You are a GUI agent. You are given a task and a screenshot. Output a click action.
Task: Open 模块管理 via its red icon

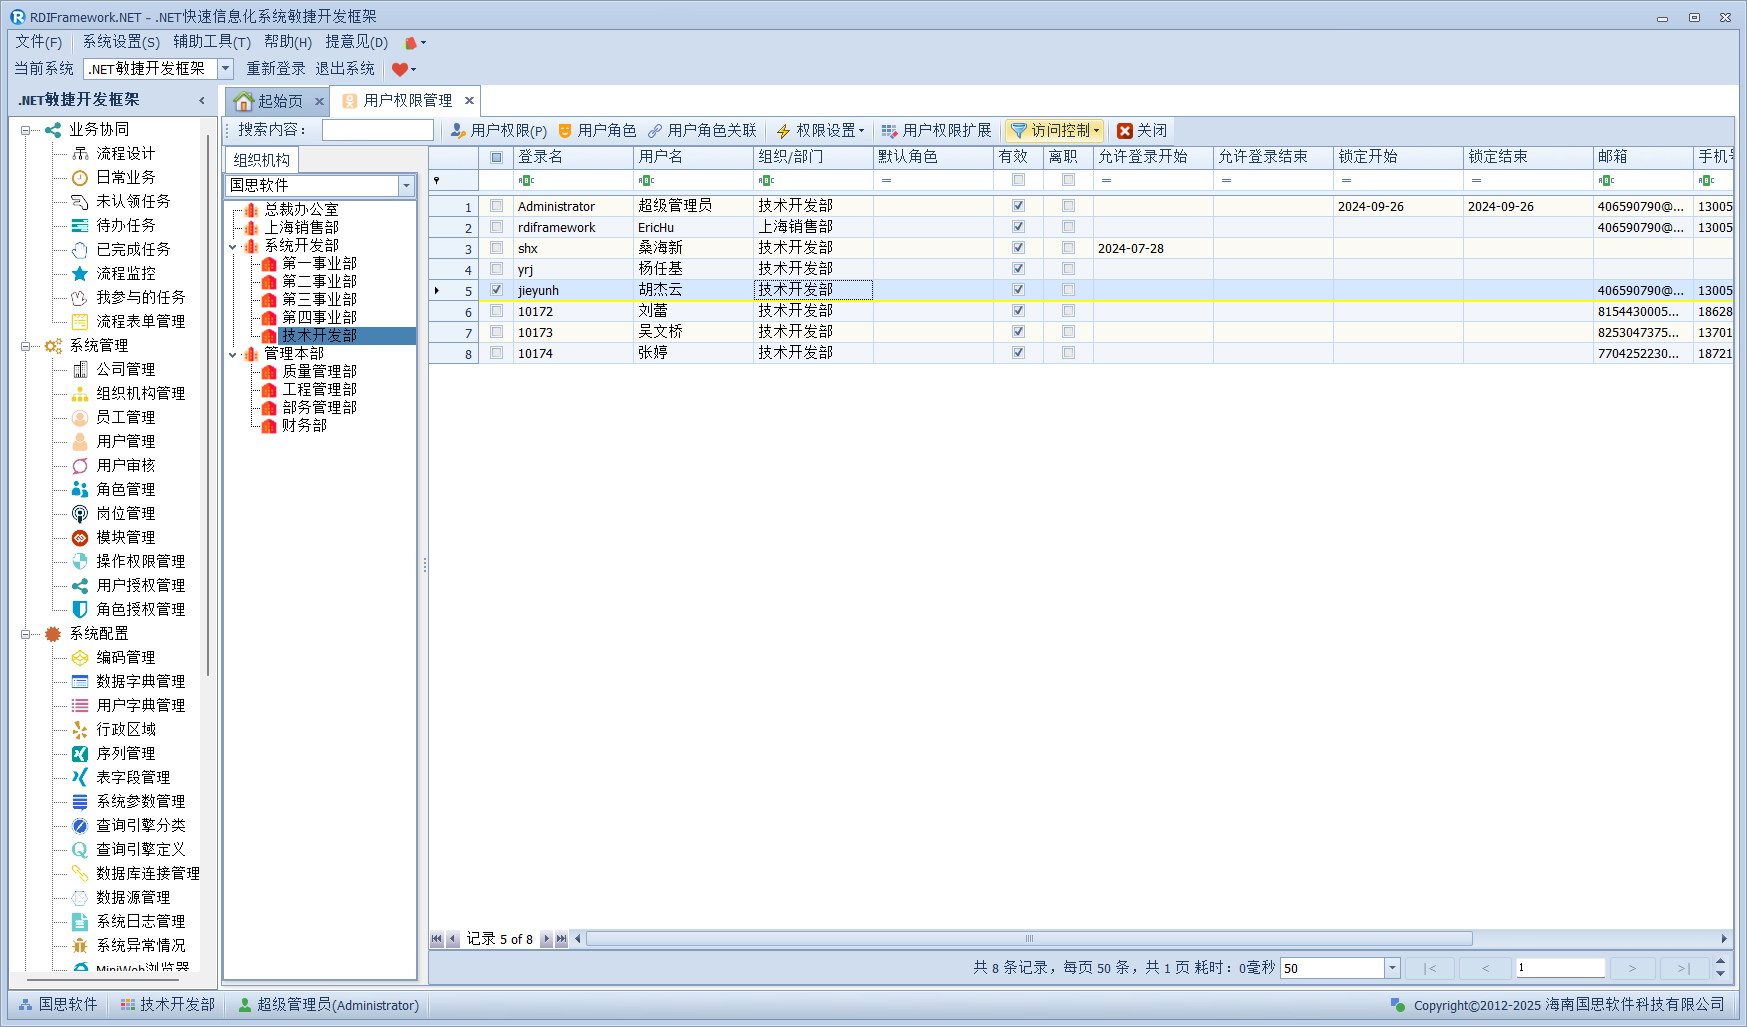tap(80, 537)
